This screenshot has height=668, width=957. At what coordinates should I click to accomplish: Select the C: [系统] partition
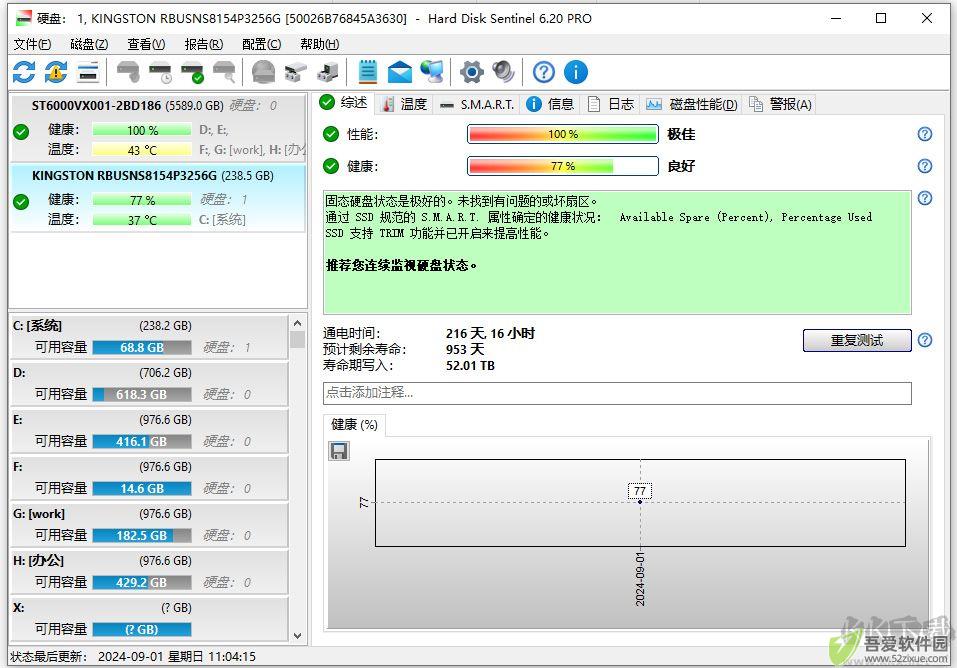point(150,336)
